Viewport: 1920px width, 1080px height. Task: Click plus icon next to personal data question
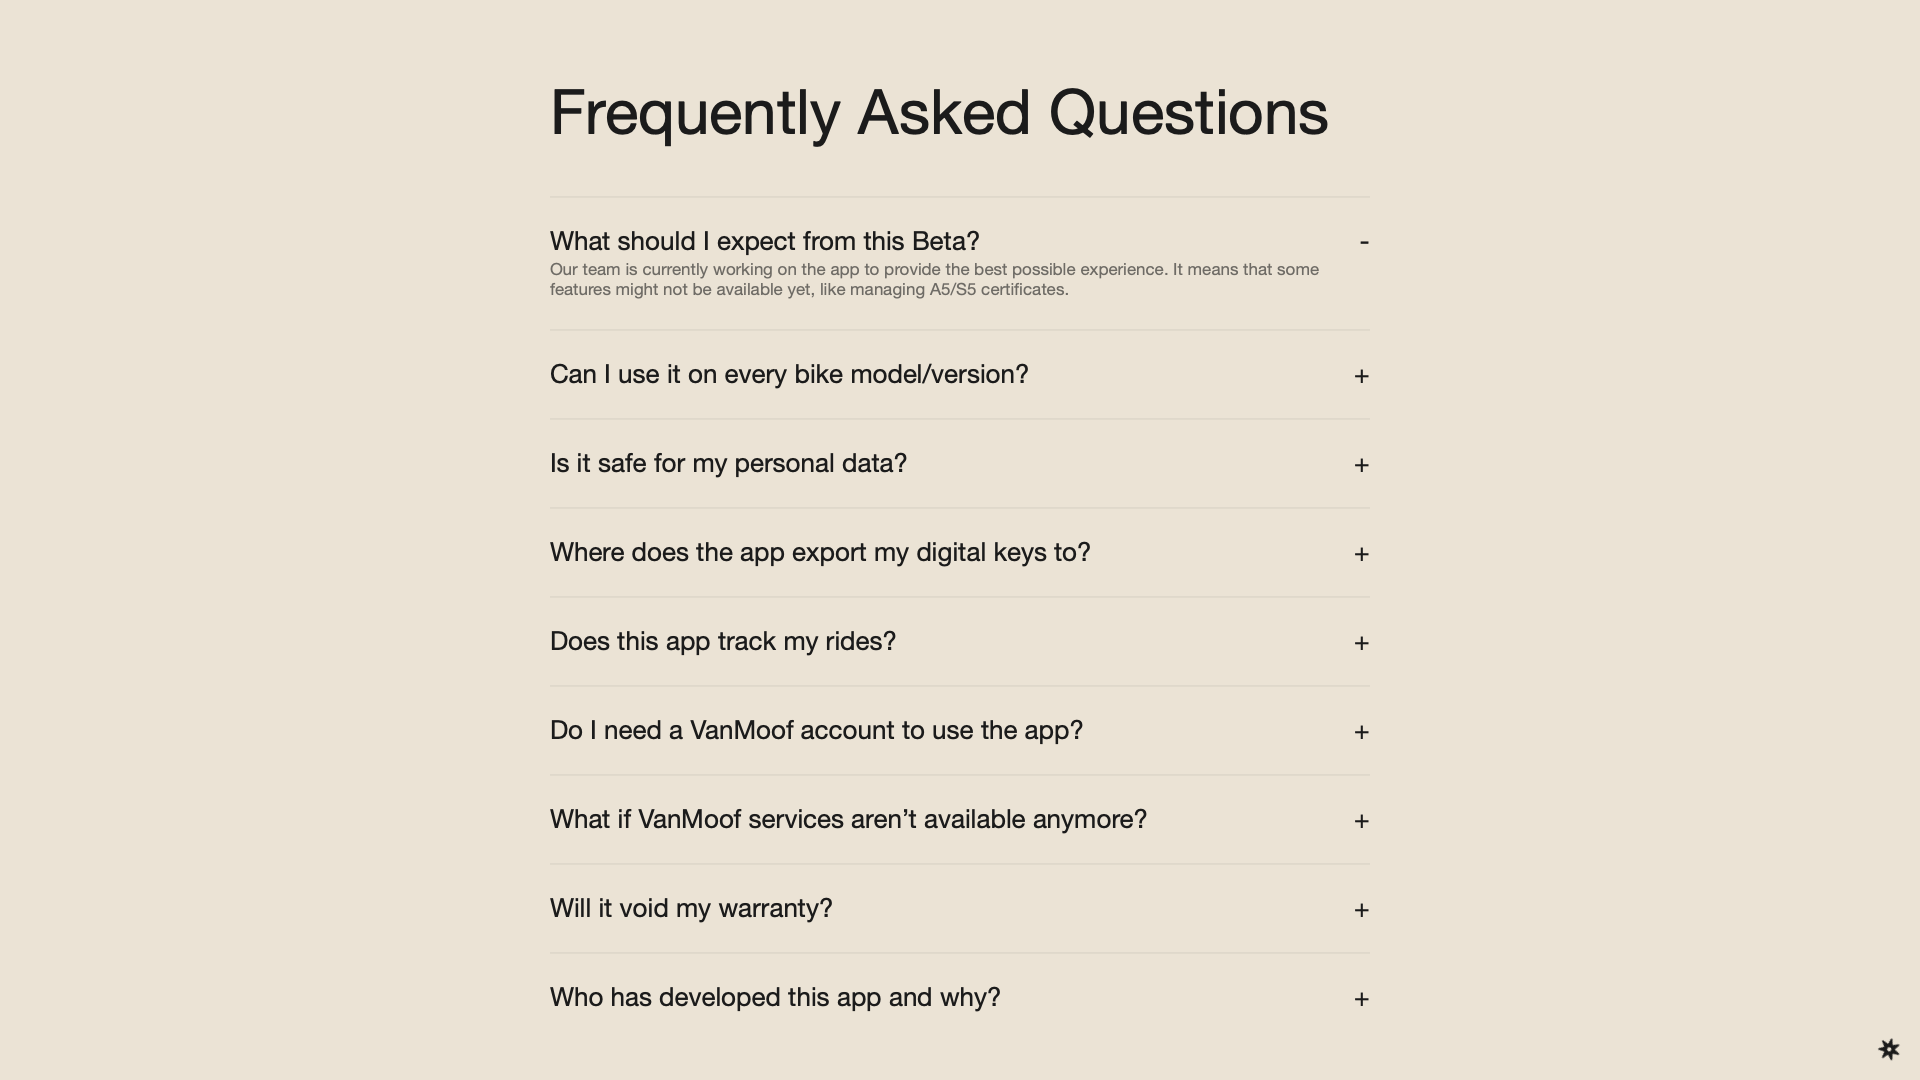[x=1361, y=465]
